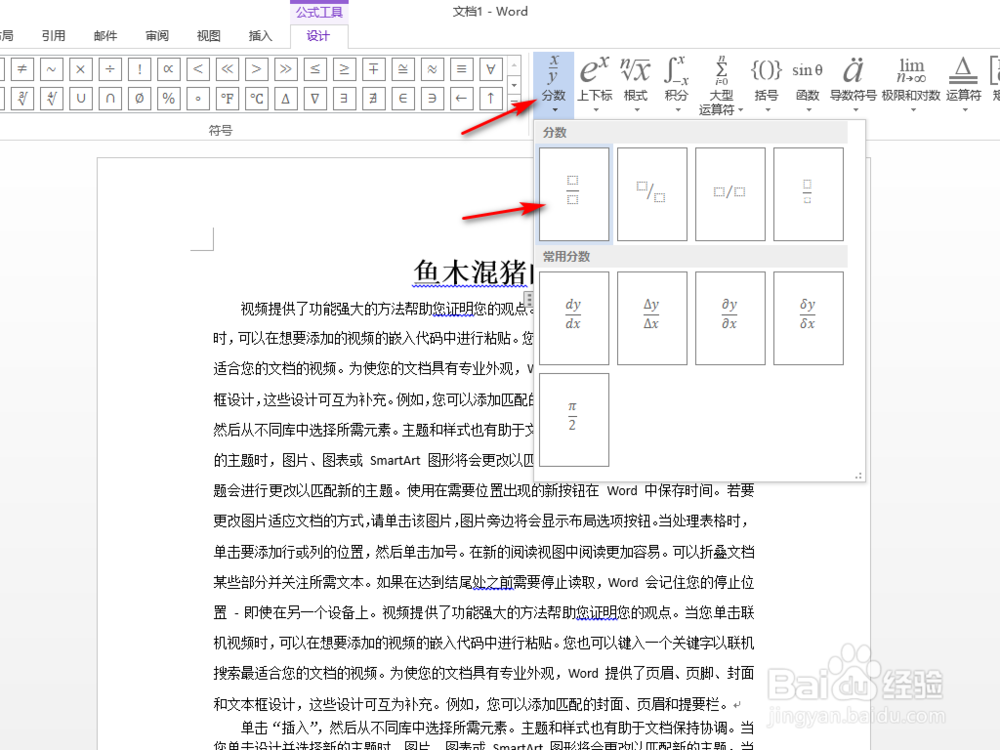This screenshot has height=750, width=1000.
Task: Choose the skewed fraction template
Action: 652,194
